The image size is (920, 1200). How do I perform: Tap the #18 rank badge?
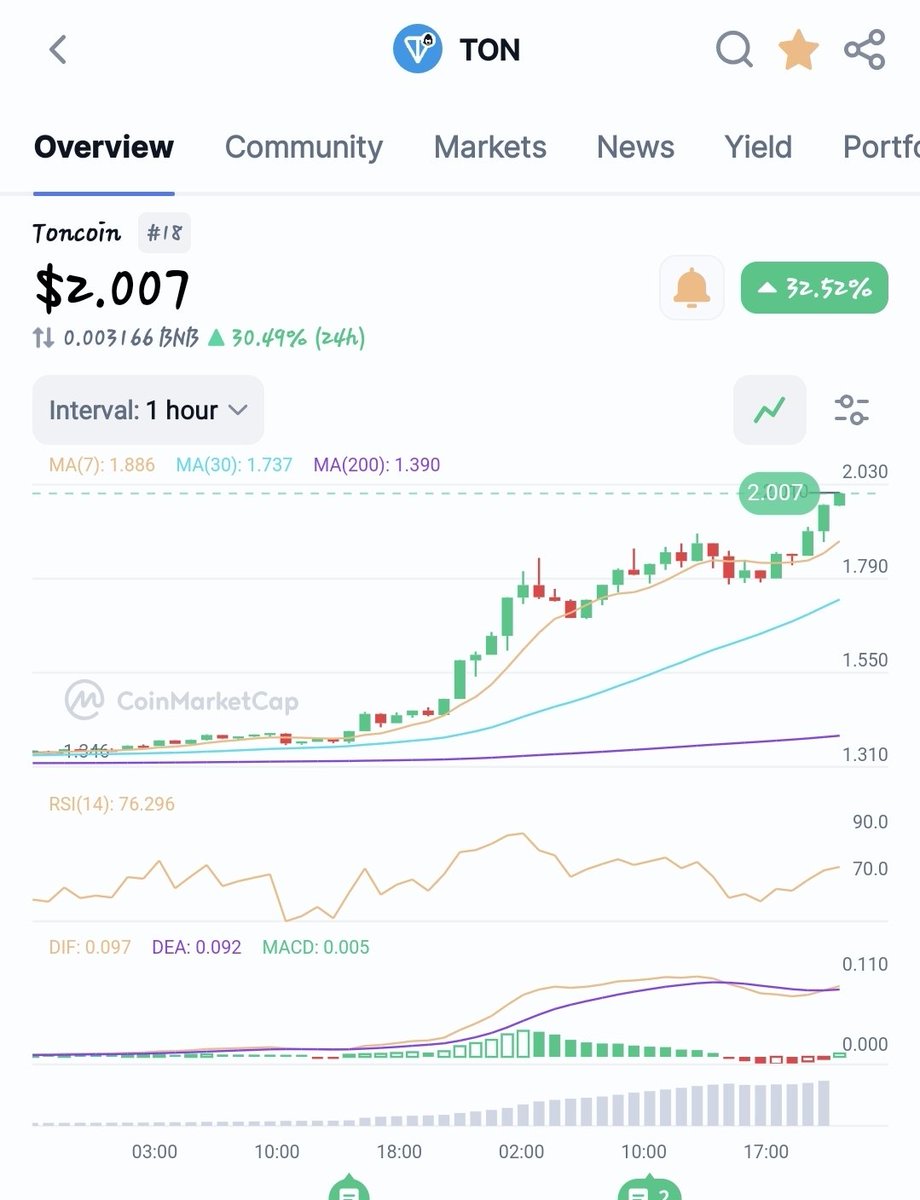tap(163, 234)
